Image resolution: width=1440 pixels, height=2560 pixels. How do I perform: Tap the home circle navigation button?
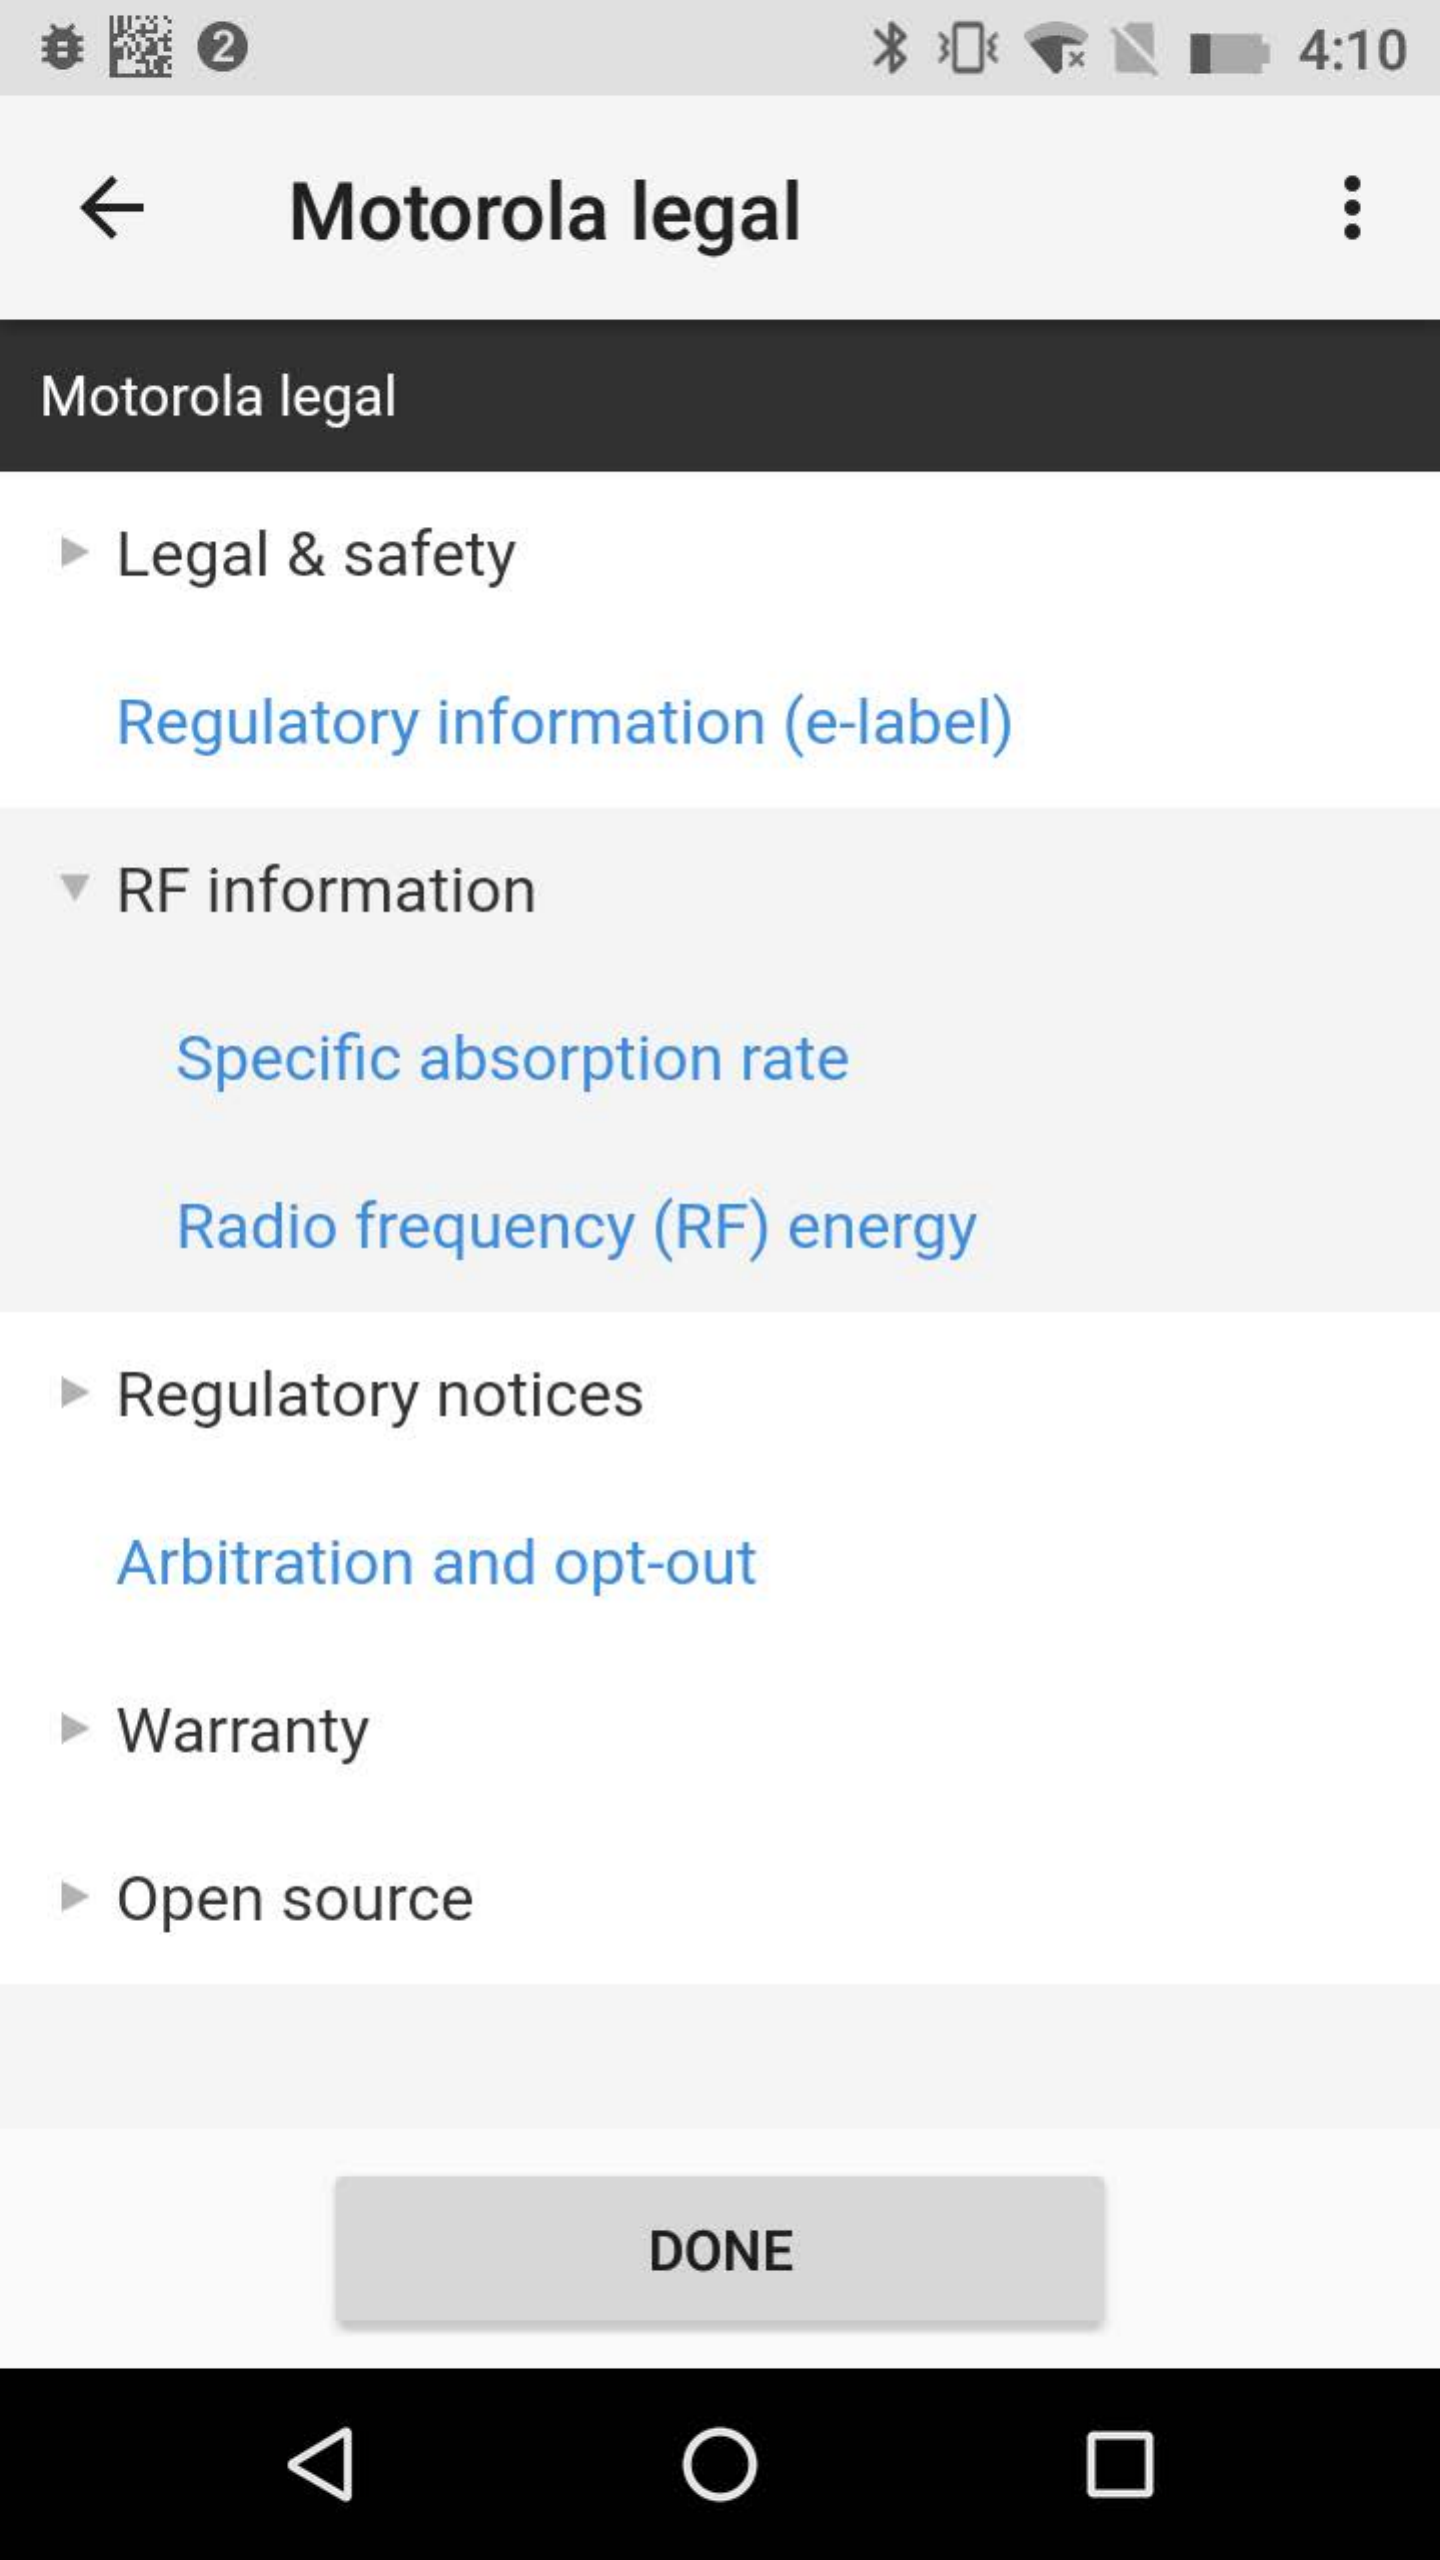coord(720,2464)
